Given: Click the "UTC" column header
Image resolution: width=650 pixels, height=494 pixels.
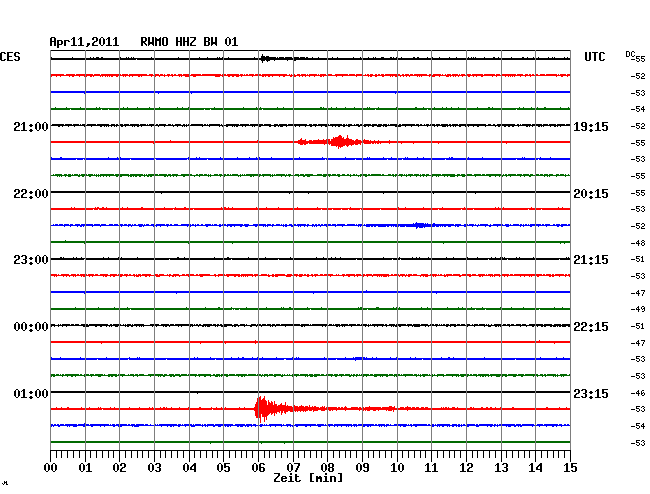Looking at the screenshot, I should tap(594, 57).
